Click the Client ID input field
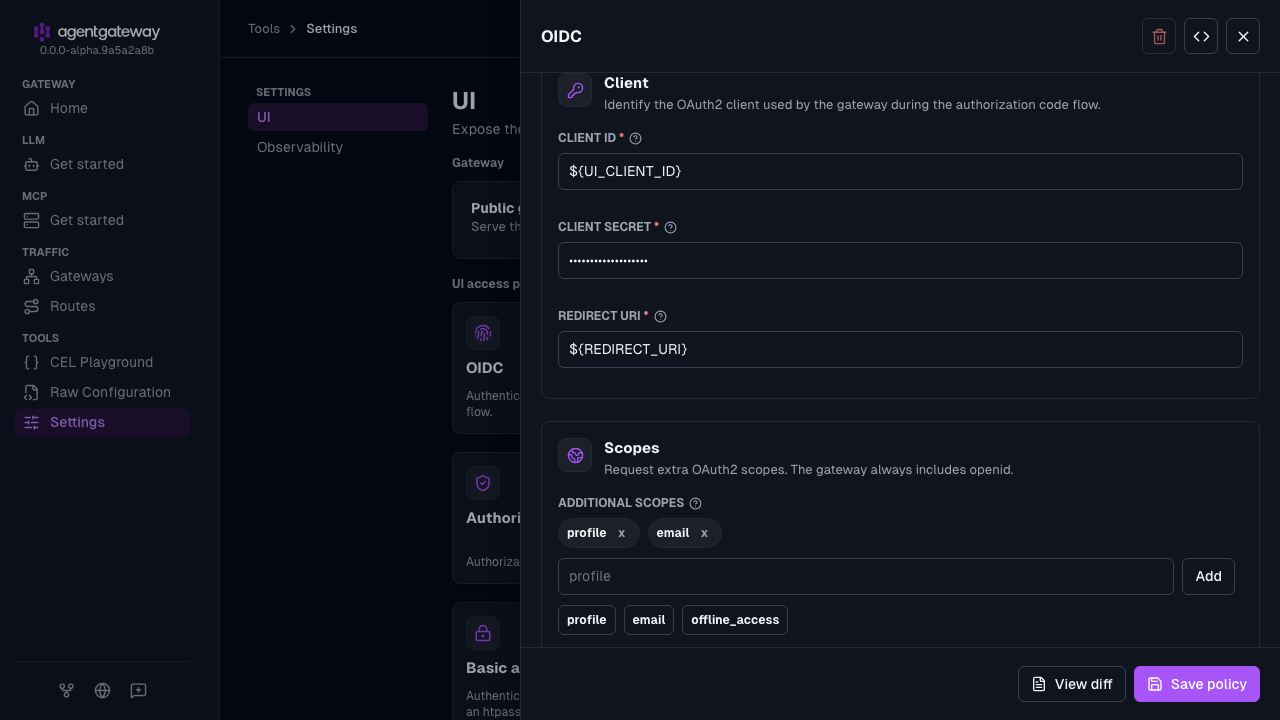This screenshot has width=1280, height=720. pyautogui.click(x=900, y=171)
